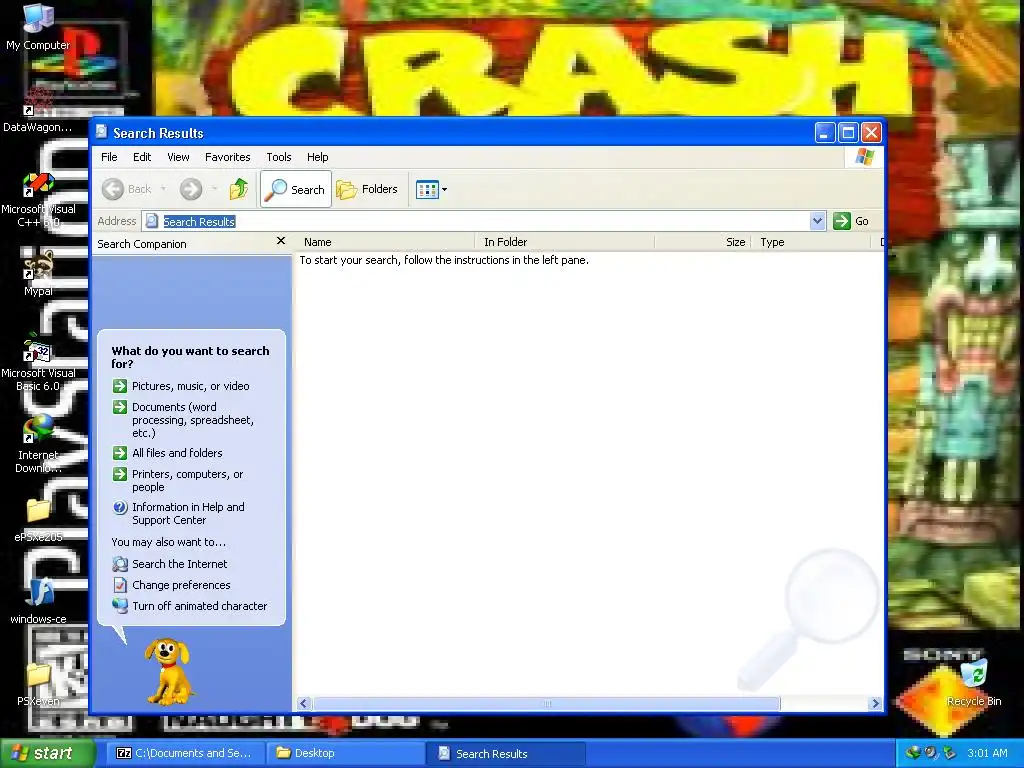Click the Go button
This screenshot has width=1024, height=768.
852,221
